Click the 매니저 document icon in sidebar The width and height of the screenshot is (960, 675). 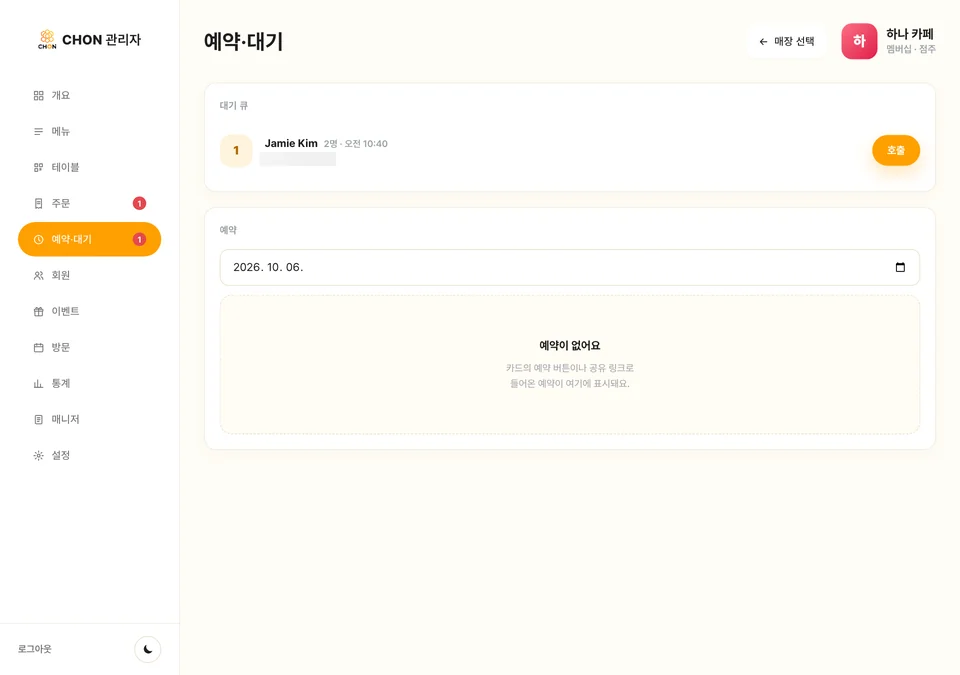[39, 420]
